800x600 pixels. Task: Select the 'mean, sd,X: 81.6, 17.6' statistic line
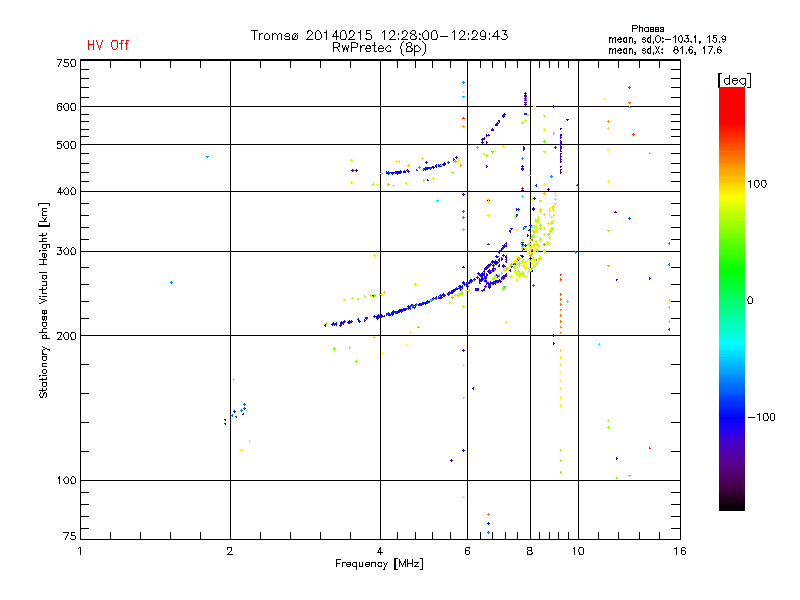click(665, 50)
